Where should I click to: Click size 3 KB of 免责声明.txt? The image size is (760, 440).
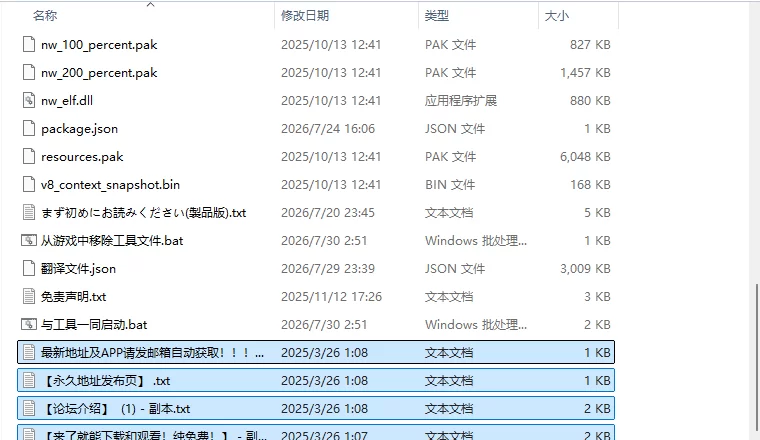597,297
